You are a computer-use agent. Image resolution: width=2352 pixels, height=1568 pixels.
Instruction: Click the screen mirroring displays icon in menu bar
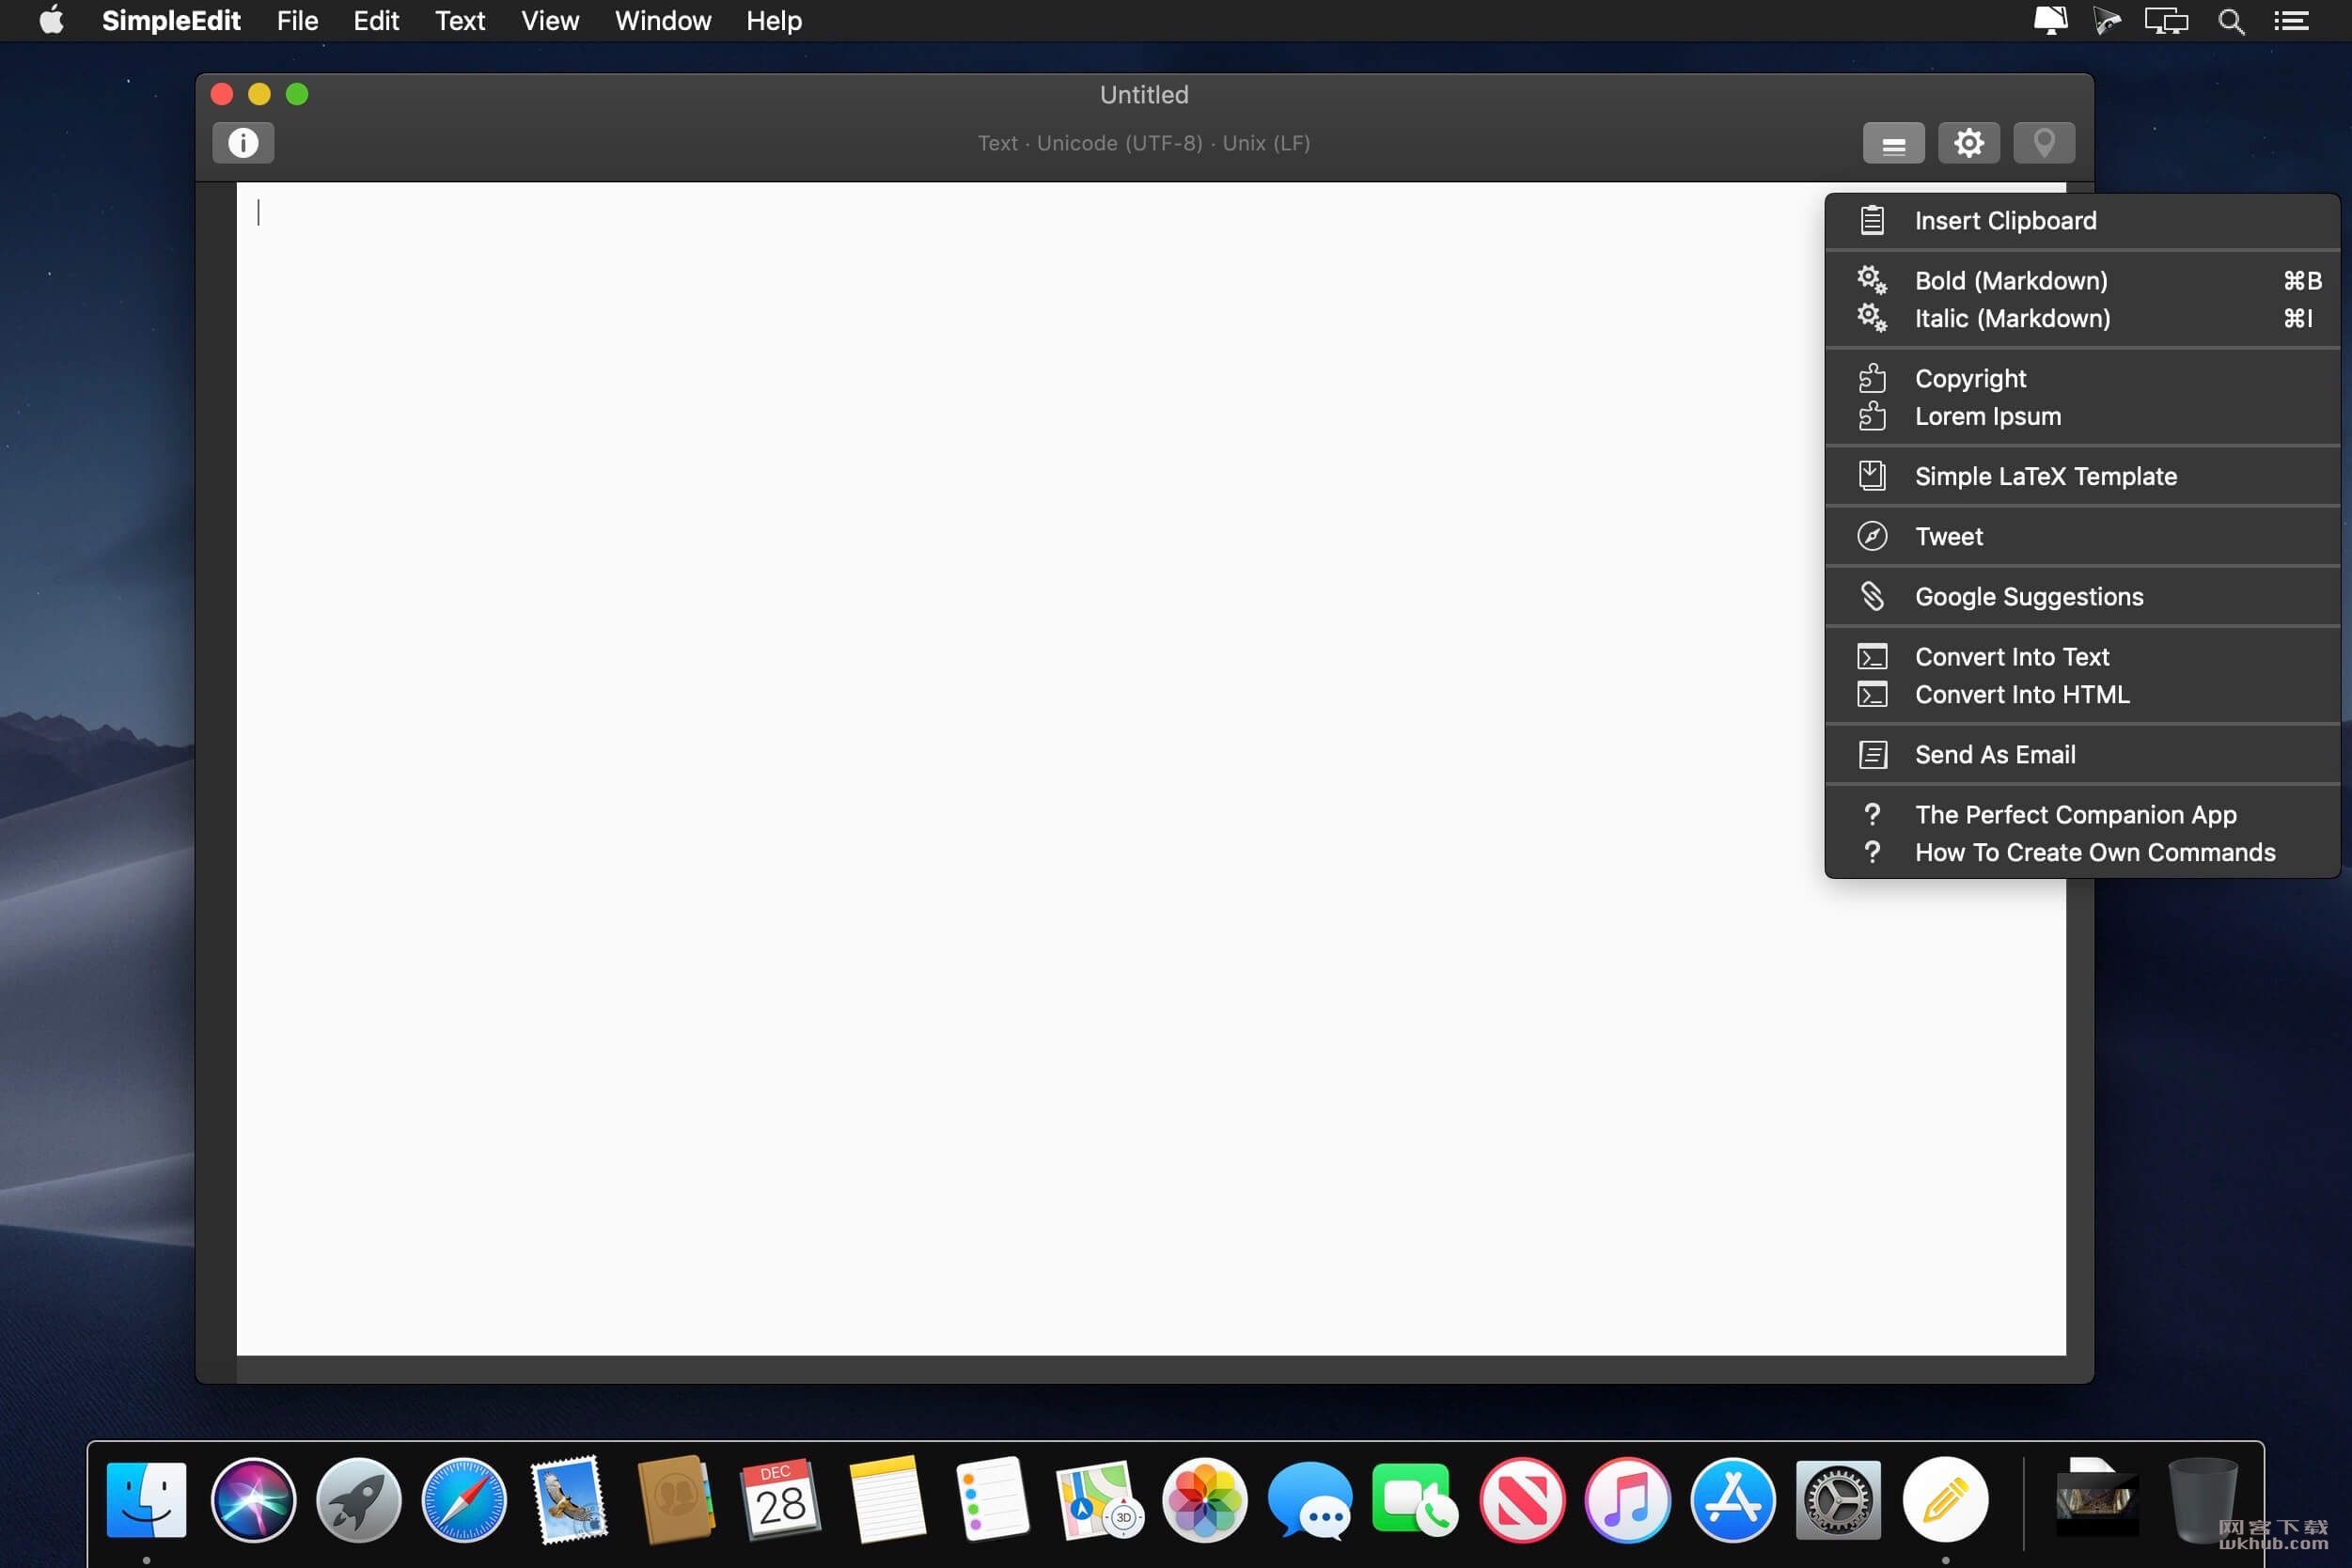(x=2166, y=20)
